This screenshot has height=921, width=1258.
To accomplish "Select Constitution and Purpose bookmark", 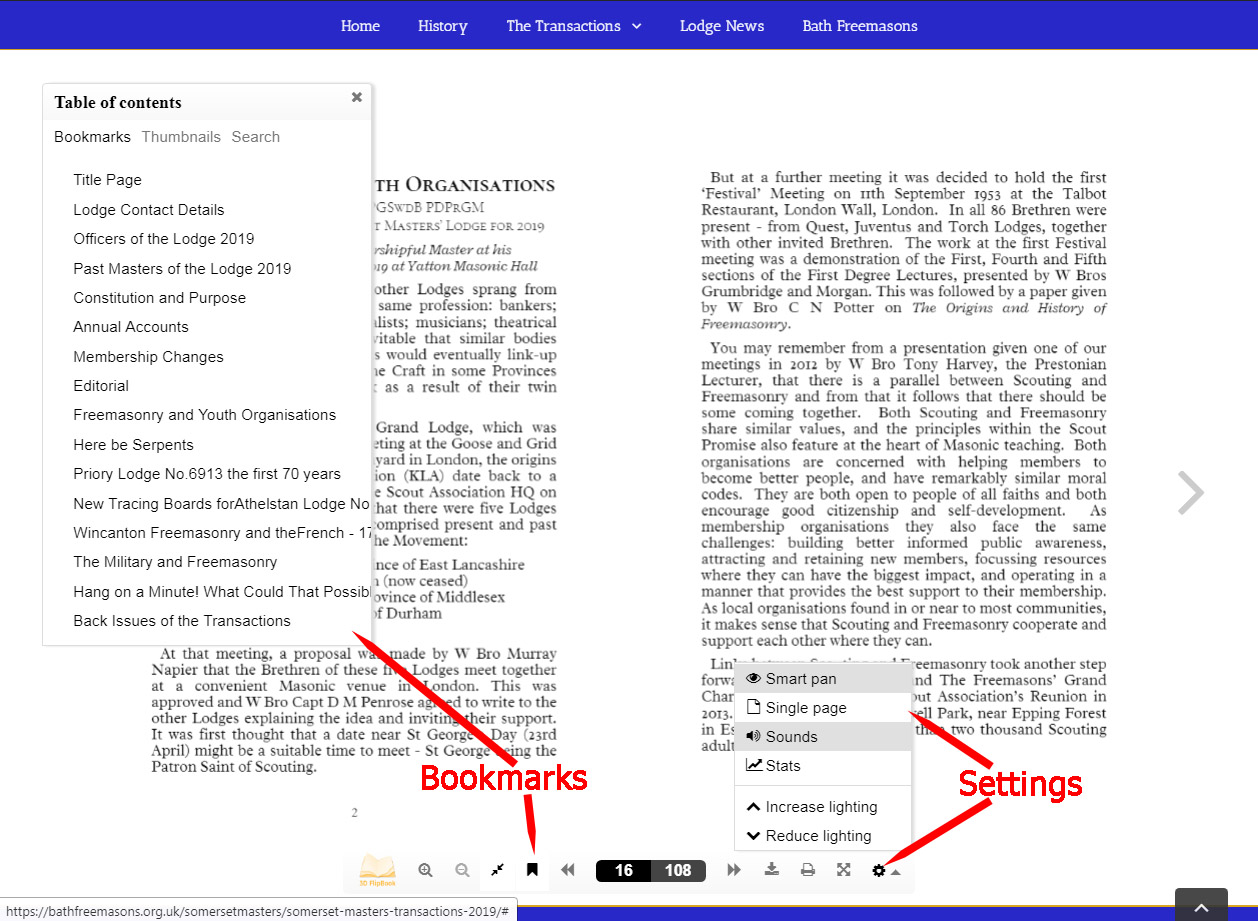I will click(x=160, y=298).
